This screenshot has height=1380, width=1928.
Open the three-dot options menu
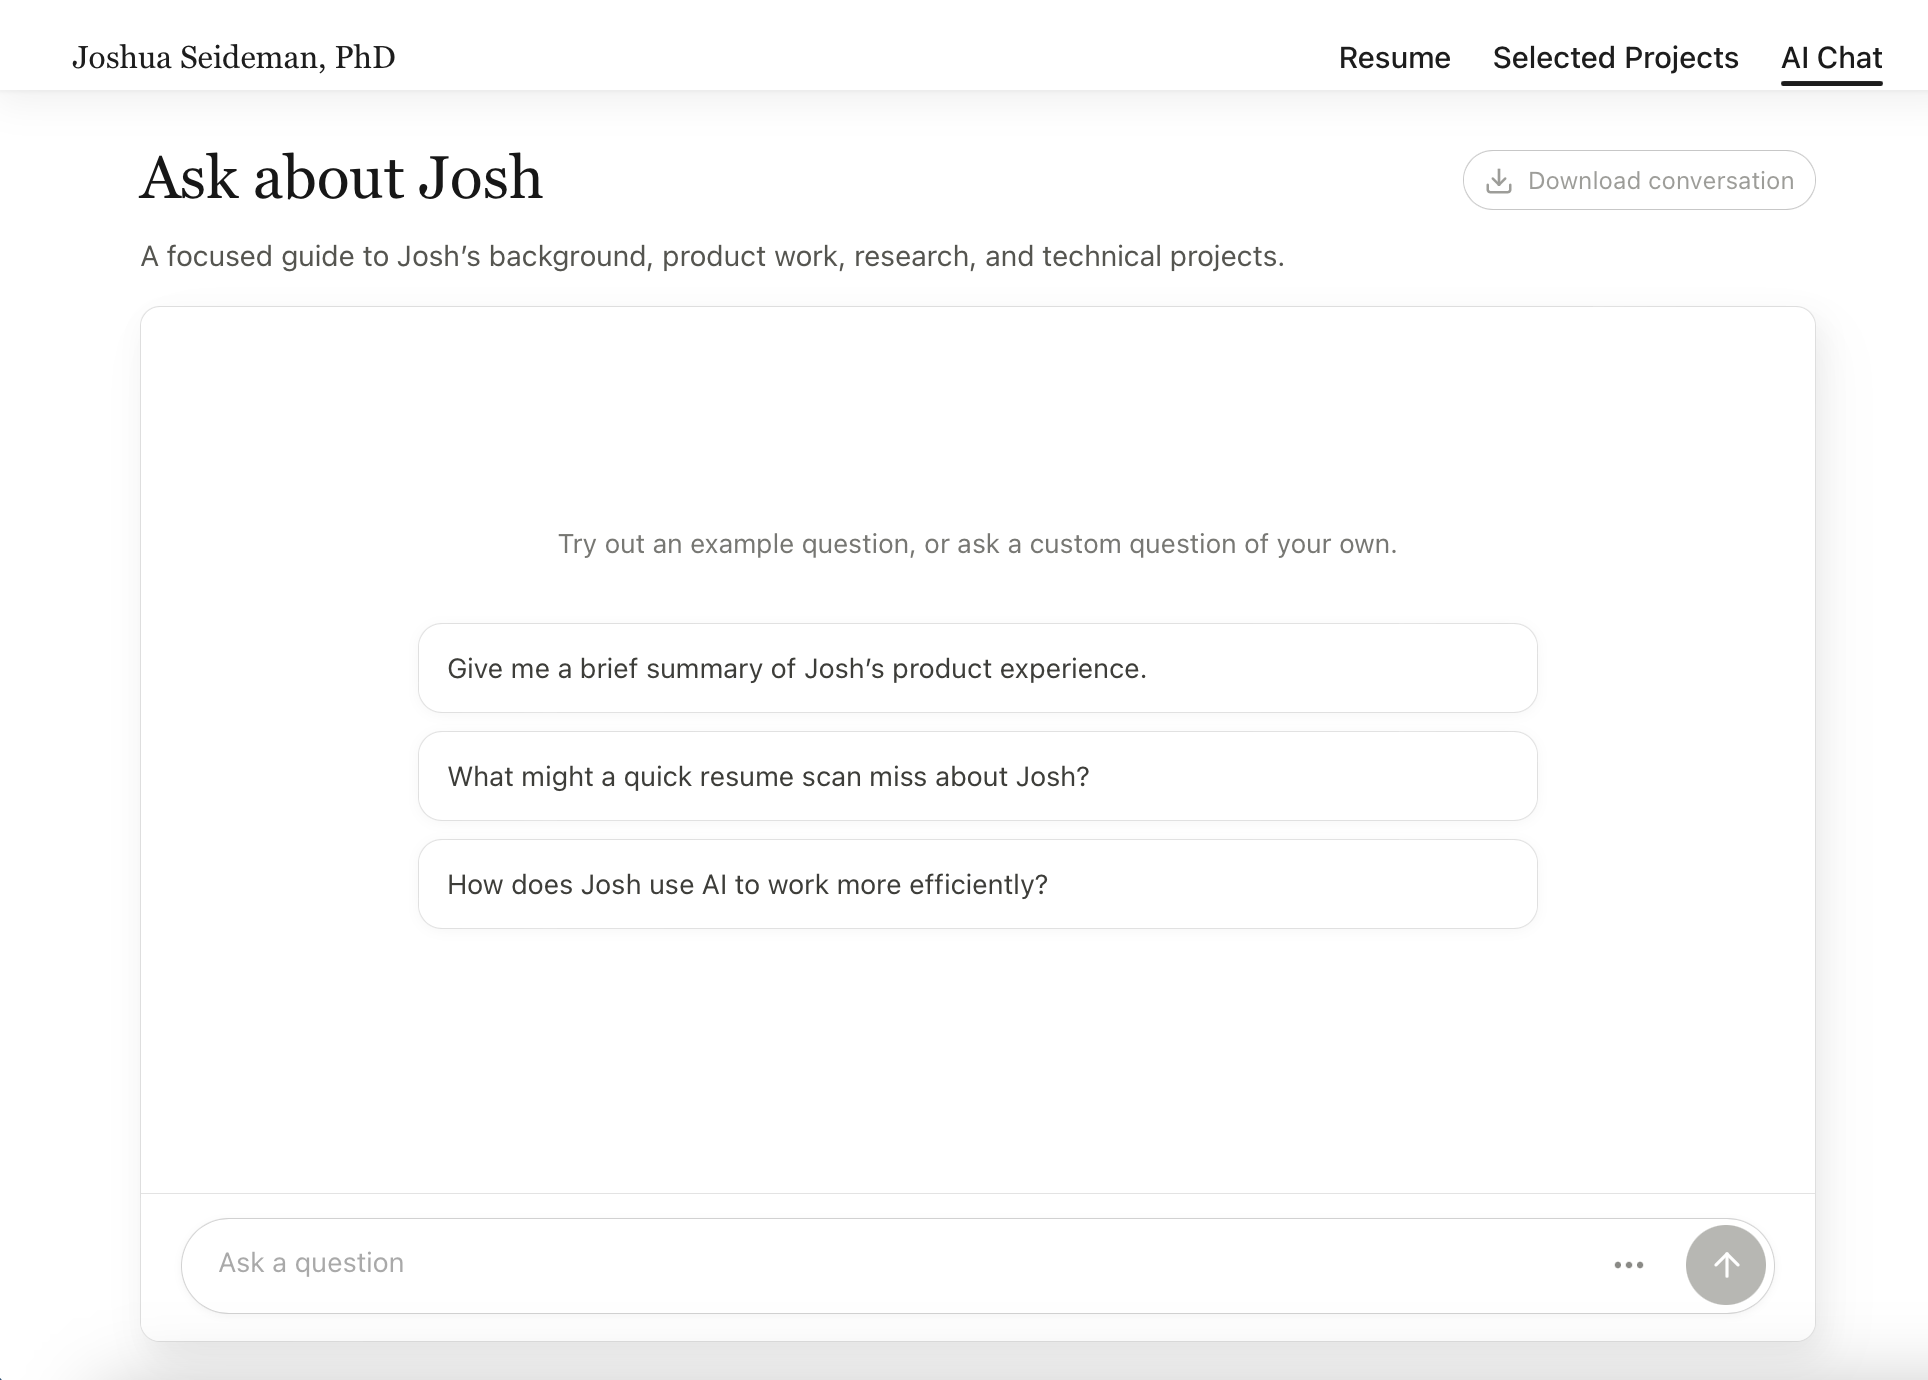1628,1265
